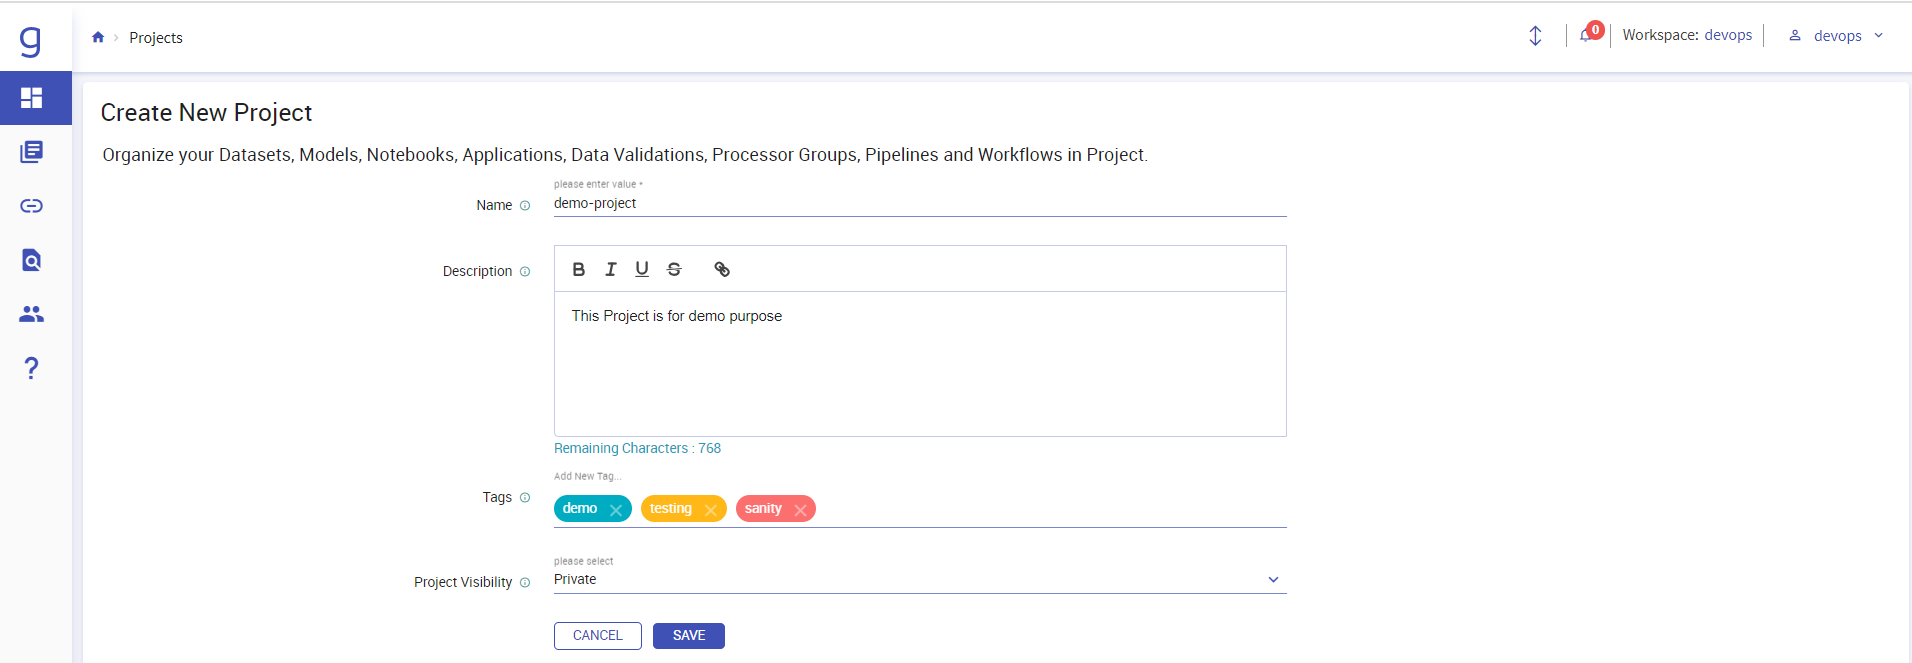This screenshot has width=1912, height=663.
Task: Click the Projects breadcrumb item
Action: 156,38
